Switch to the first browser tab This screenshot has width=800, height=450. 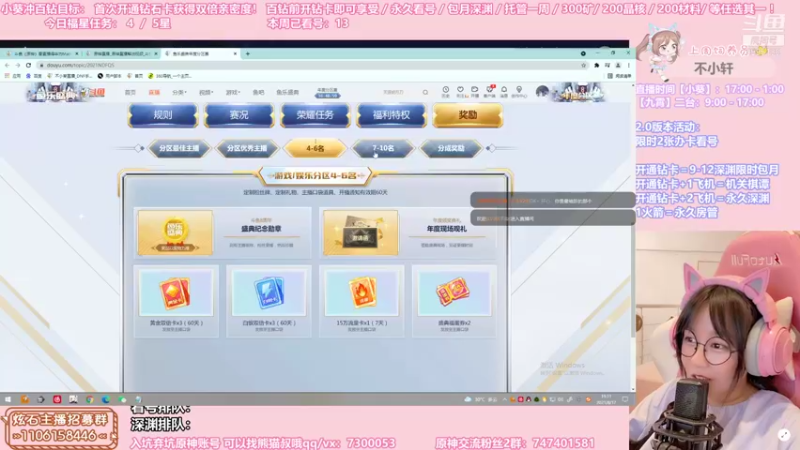(x=41, y=54)
